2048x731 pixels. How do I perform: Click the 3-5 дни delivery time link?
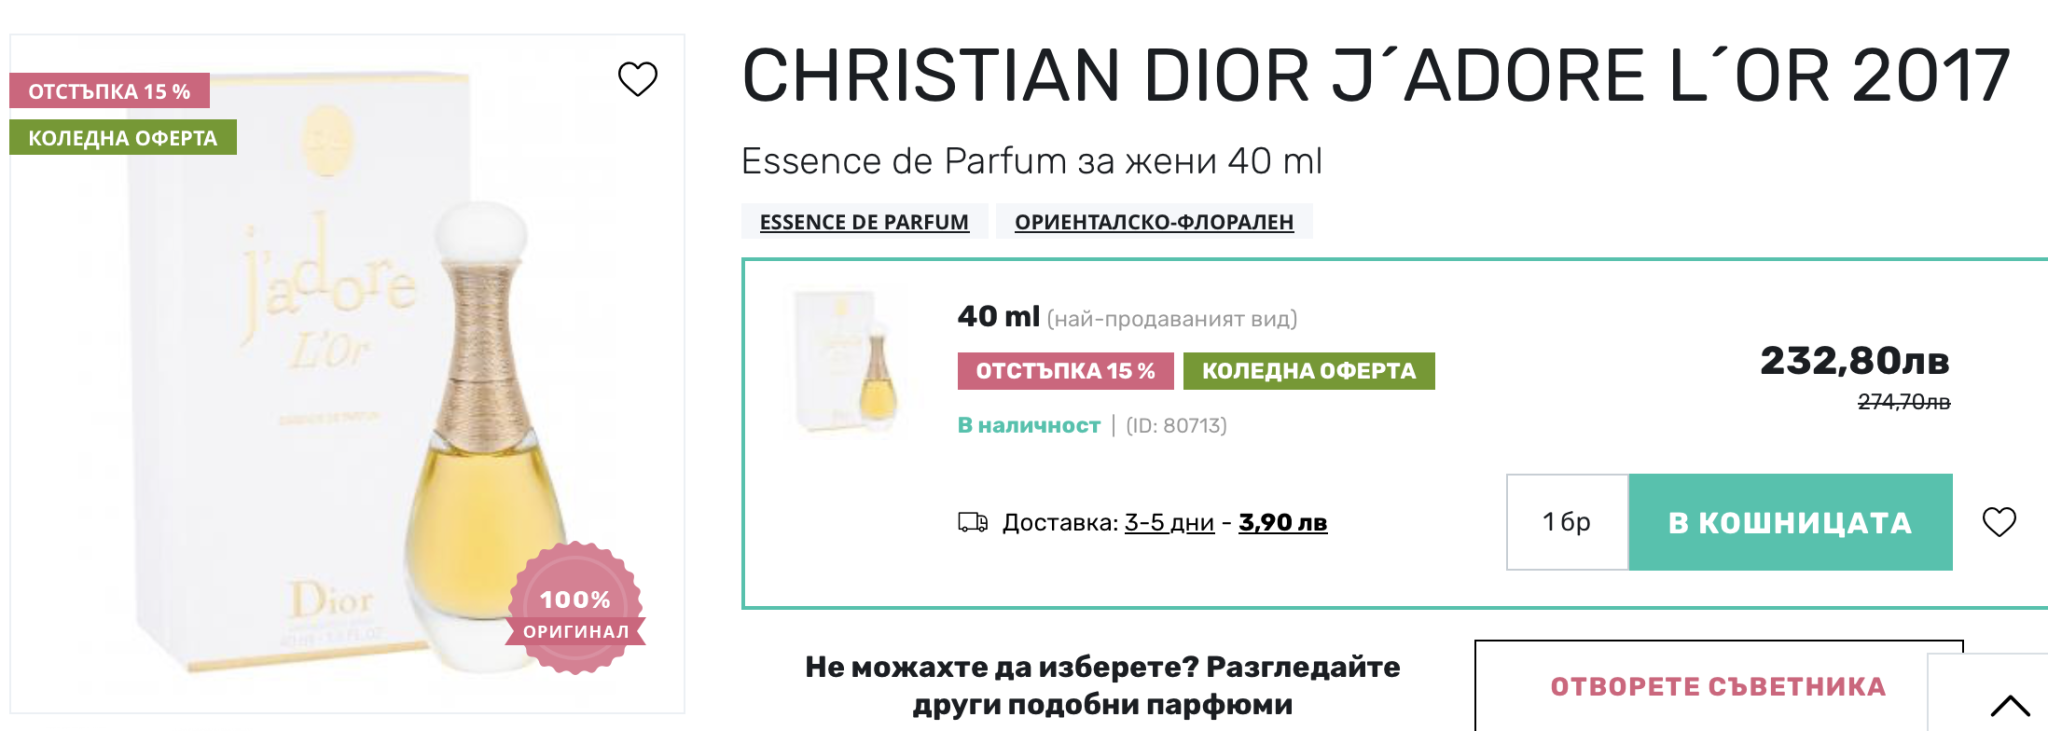[x=1169, y=522]
